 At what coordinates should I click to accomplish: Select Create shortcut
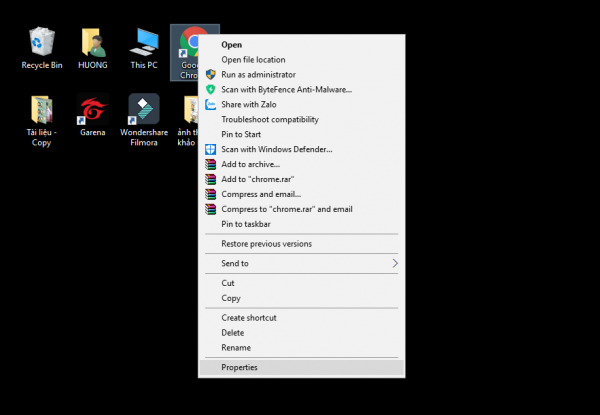coord(302,318)
